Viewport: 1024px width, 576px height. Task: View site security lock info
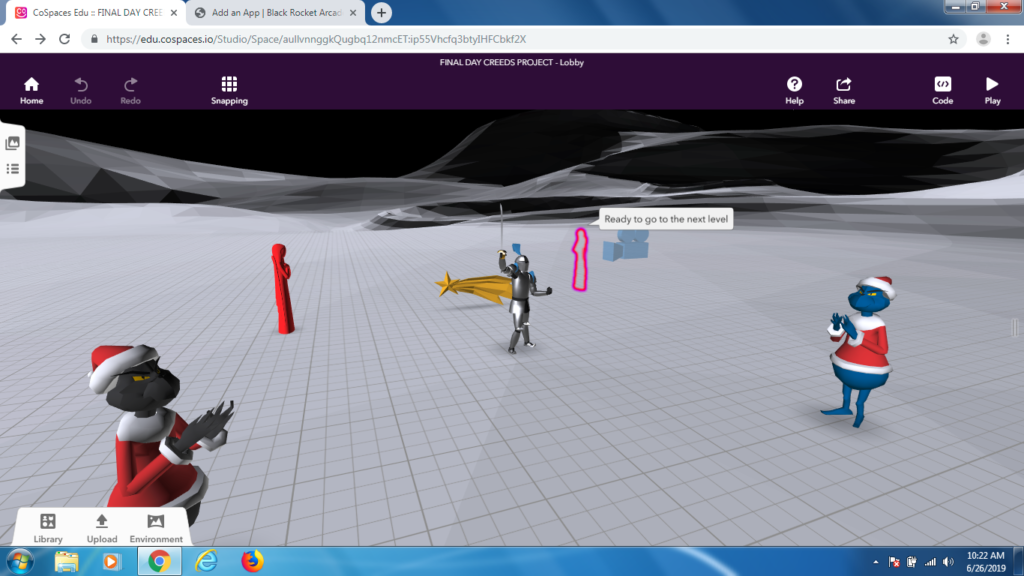tap(94, 39)
